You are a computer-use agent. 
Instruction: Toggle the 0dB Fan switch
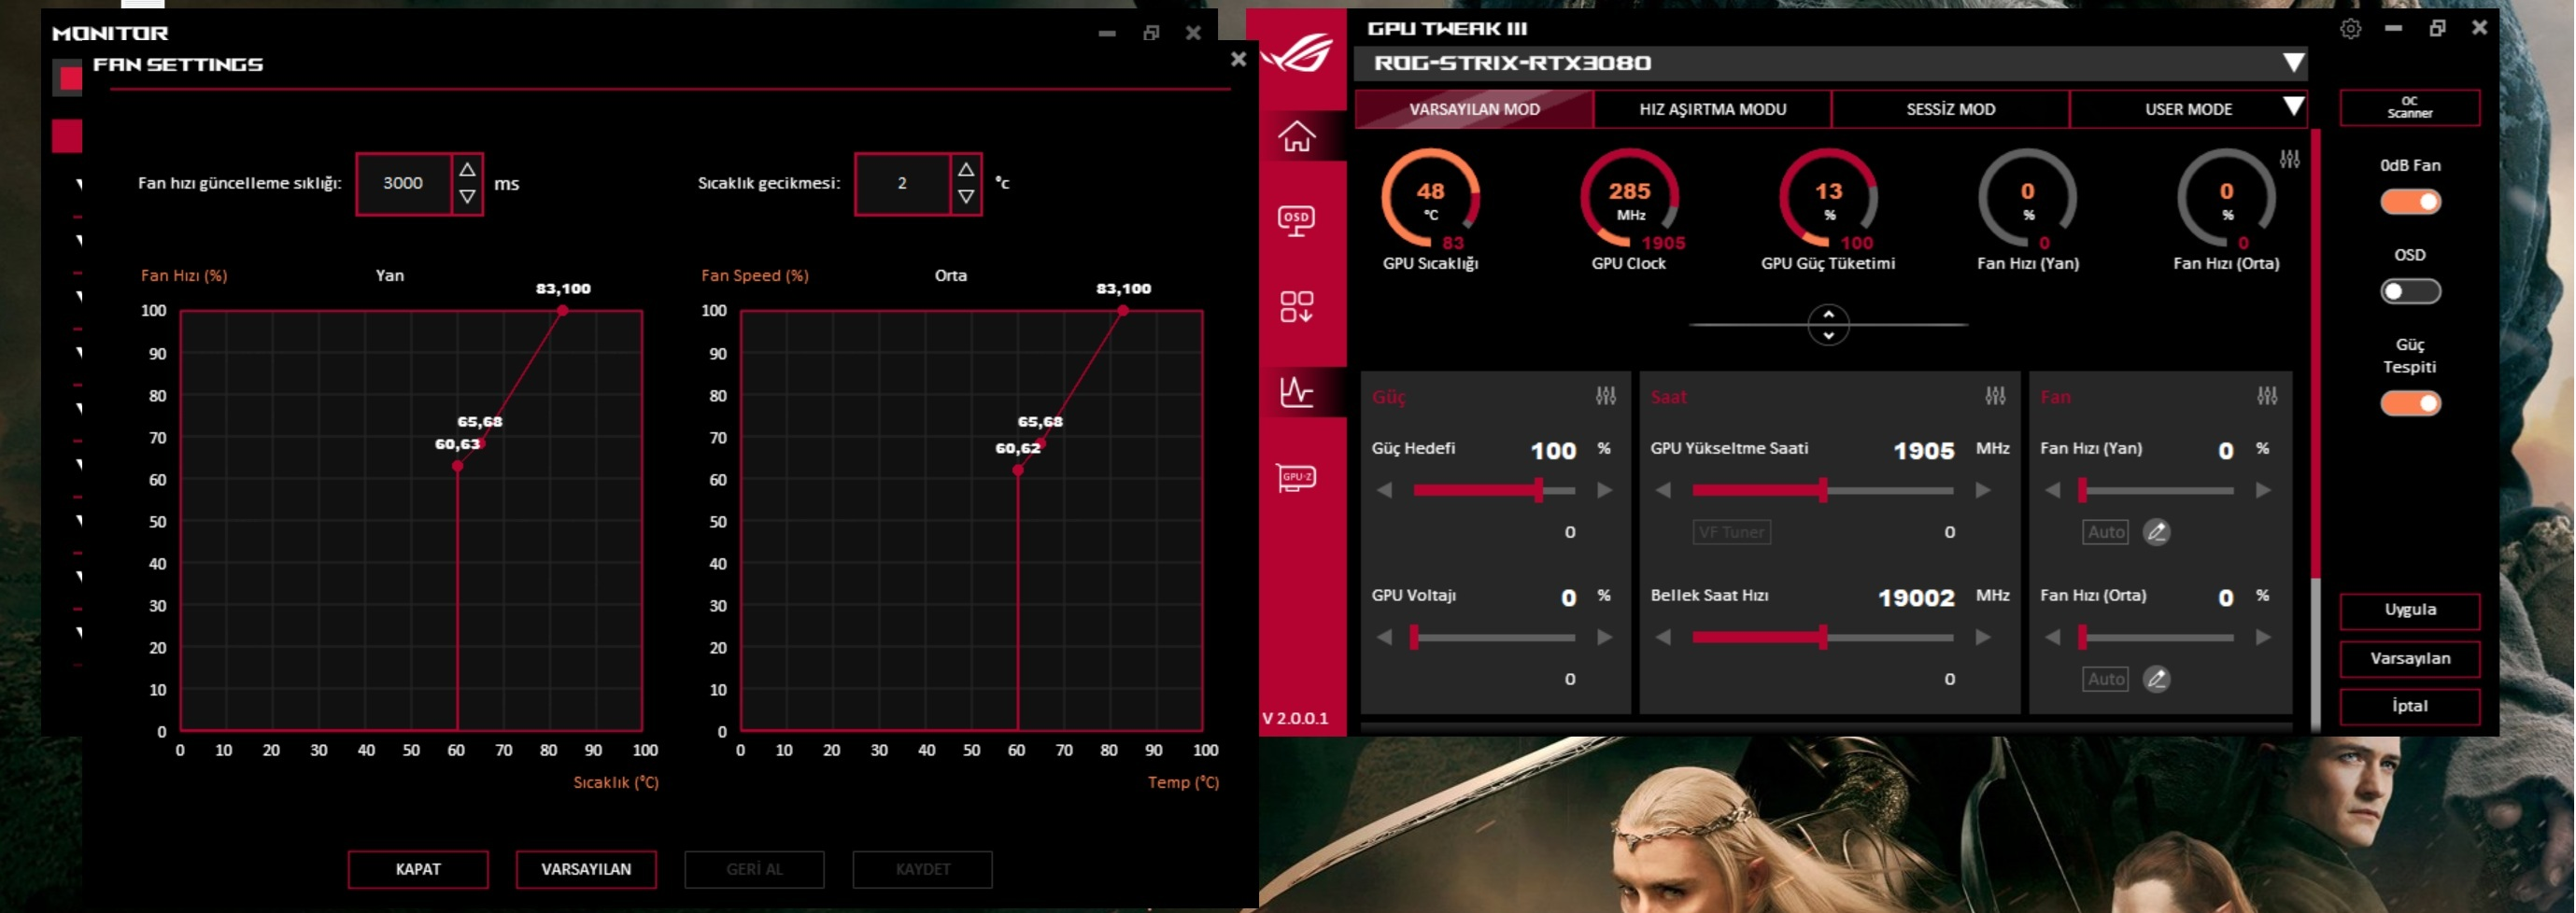[2410, 202]
